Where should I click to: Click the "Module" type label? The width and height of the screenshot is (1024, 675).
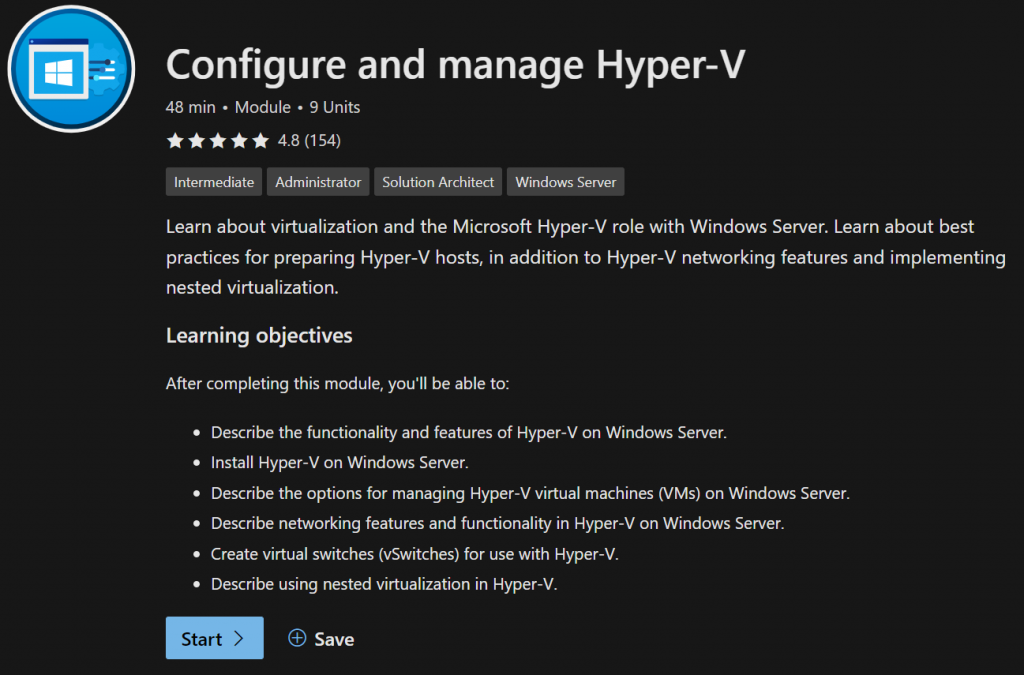(263, 107)
